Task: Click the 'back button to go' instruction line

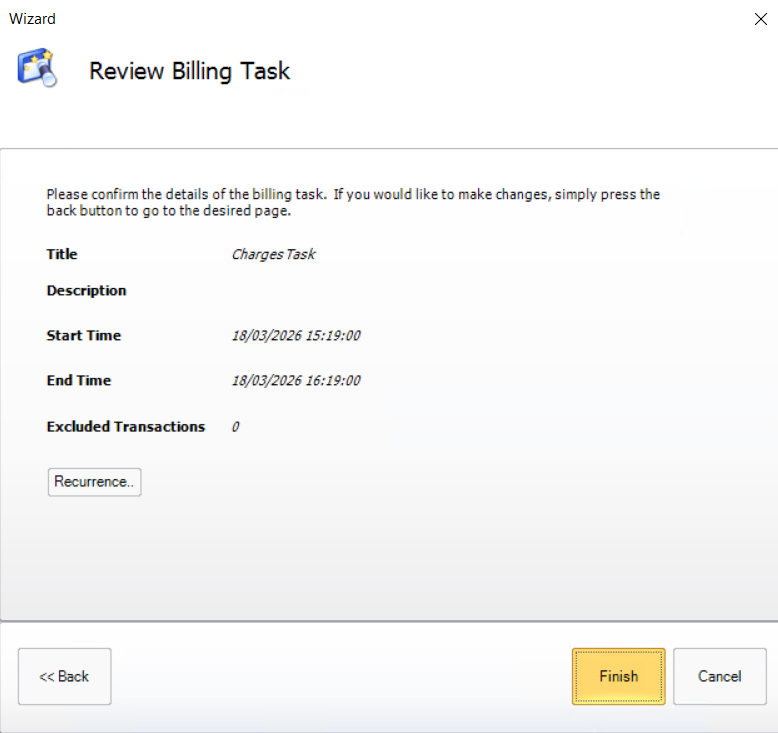Action: [168, 211]
